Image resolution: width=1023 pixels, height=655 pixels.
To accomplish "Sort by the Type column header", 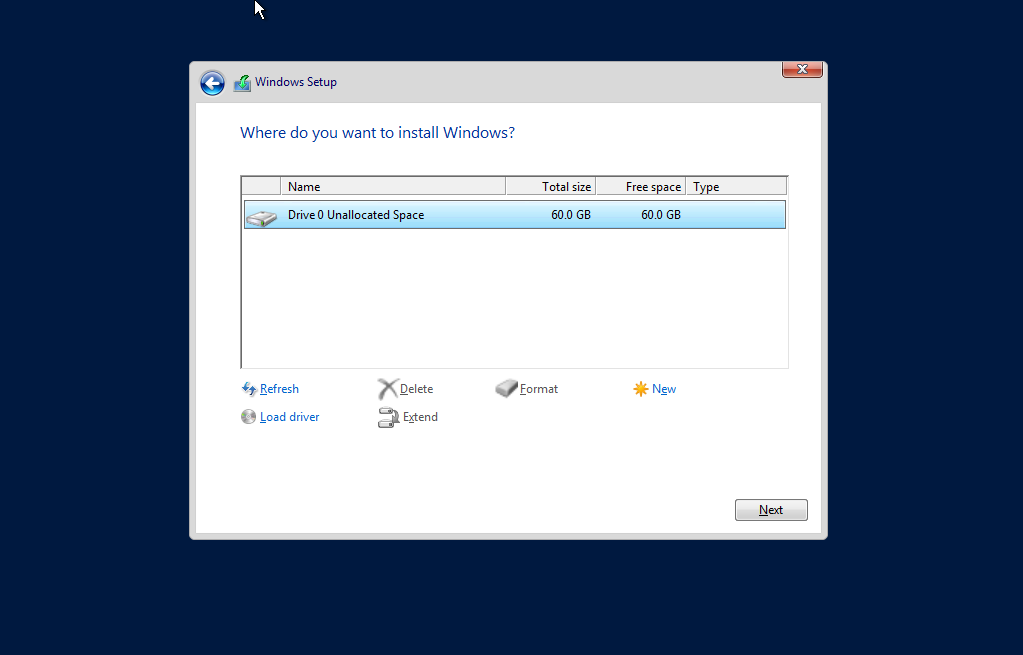I will tap(737, 187).
